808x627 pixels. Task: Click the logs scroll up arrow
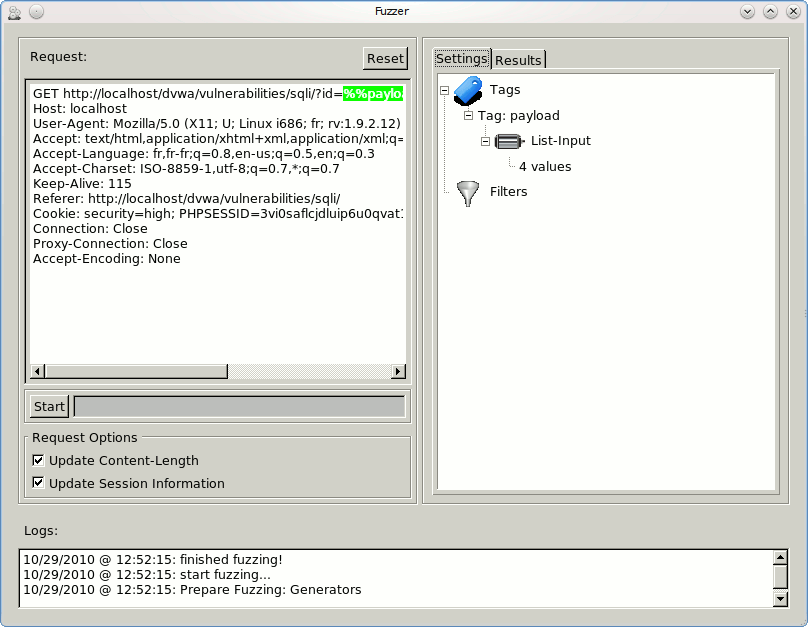pos(781,557)
